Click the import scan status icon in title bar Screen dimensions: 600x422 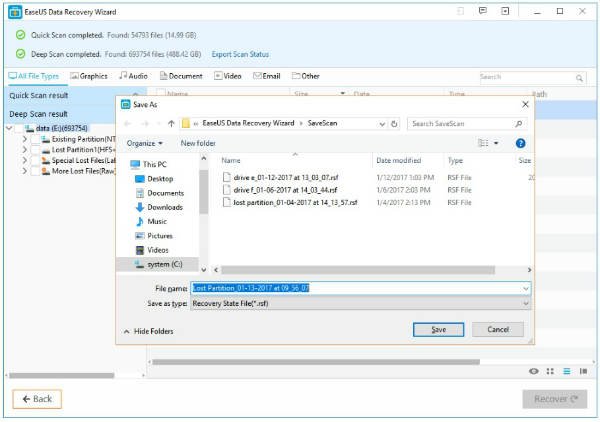pyautogui.click(x=505, y=11)
